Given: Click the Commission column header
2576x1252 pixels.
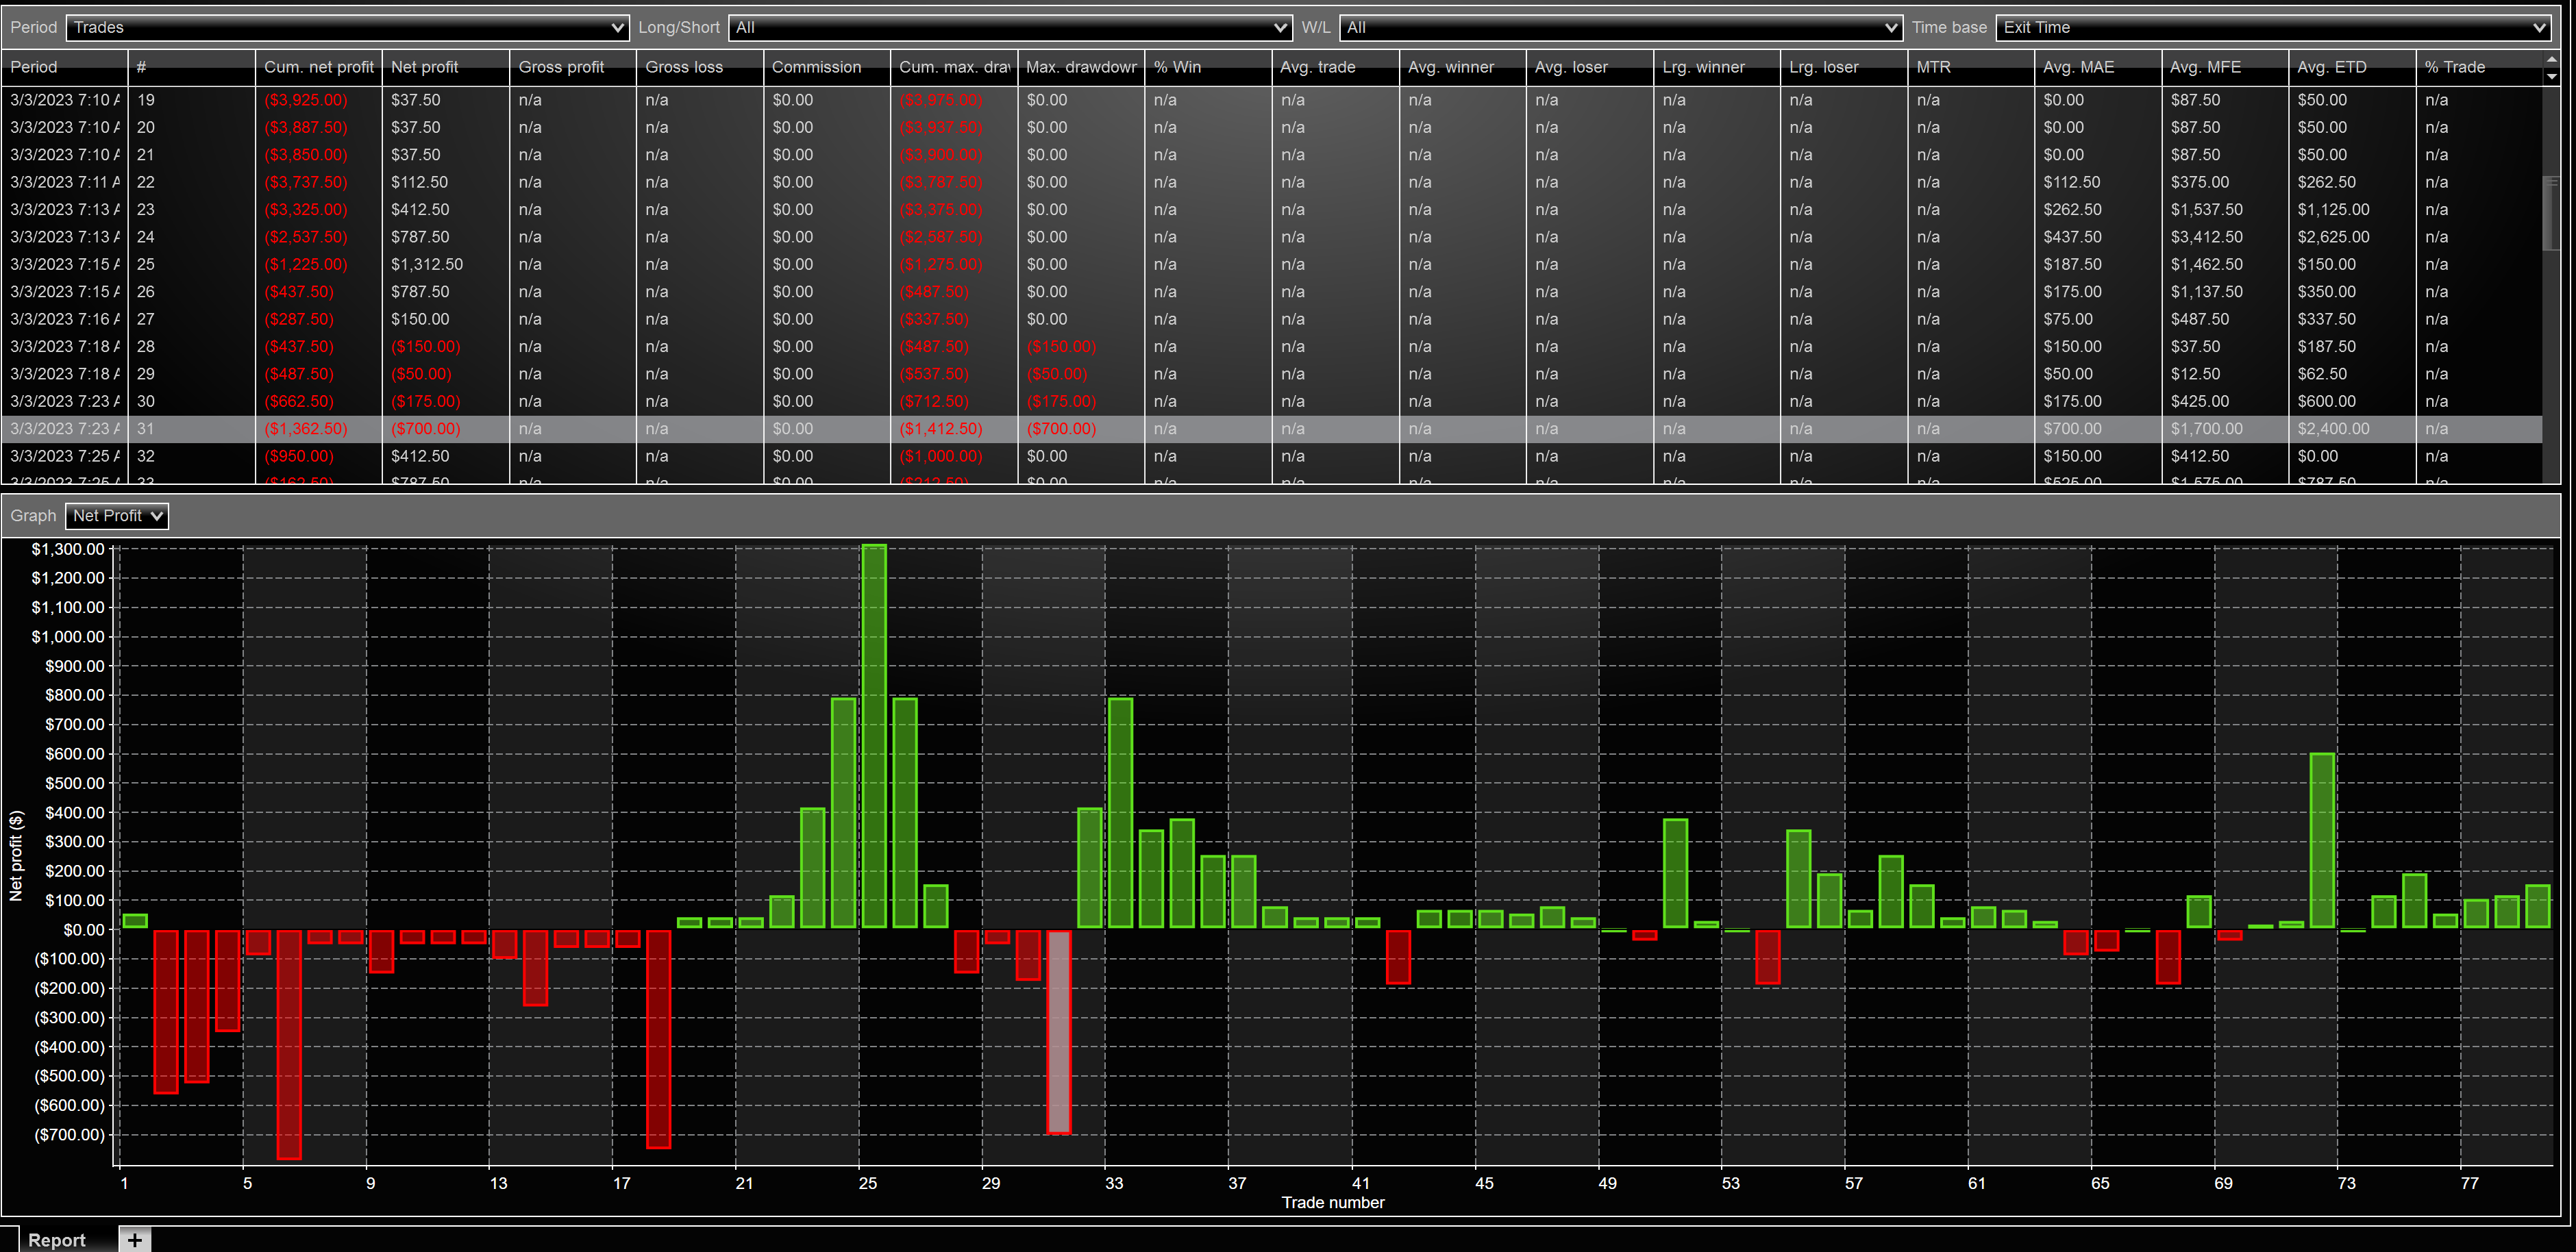Looking at the screenshot, I should [827, 67].
